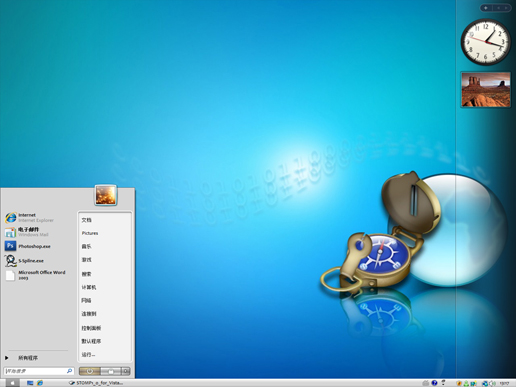Viewport: 516px width, 387px height.
Task: Open the STOMPr taskbar window button
Action: pos(96,383)
